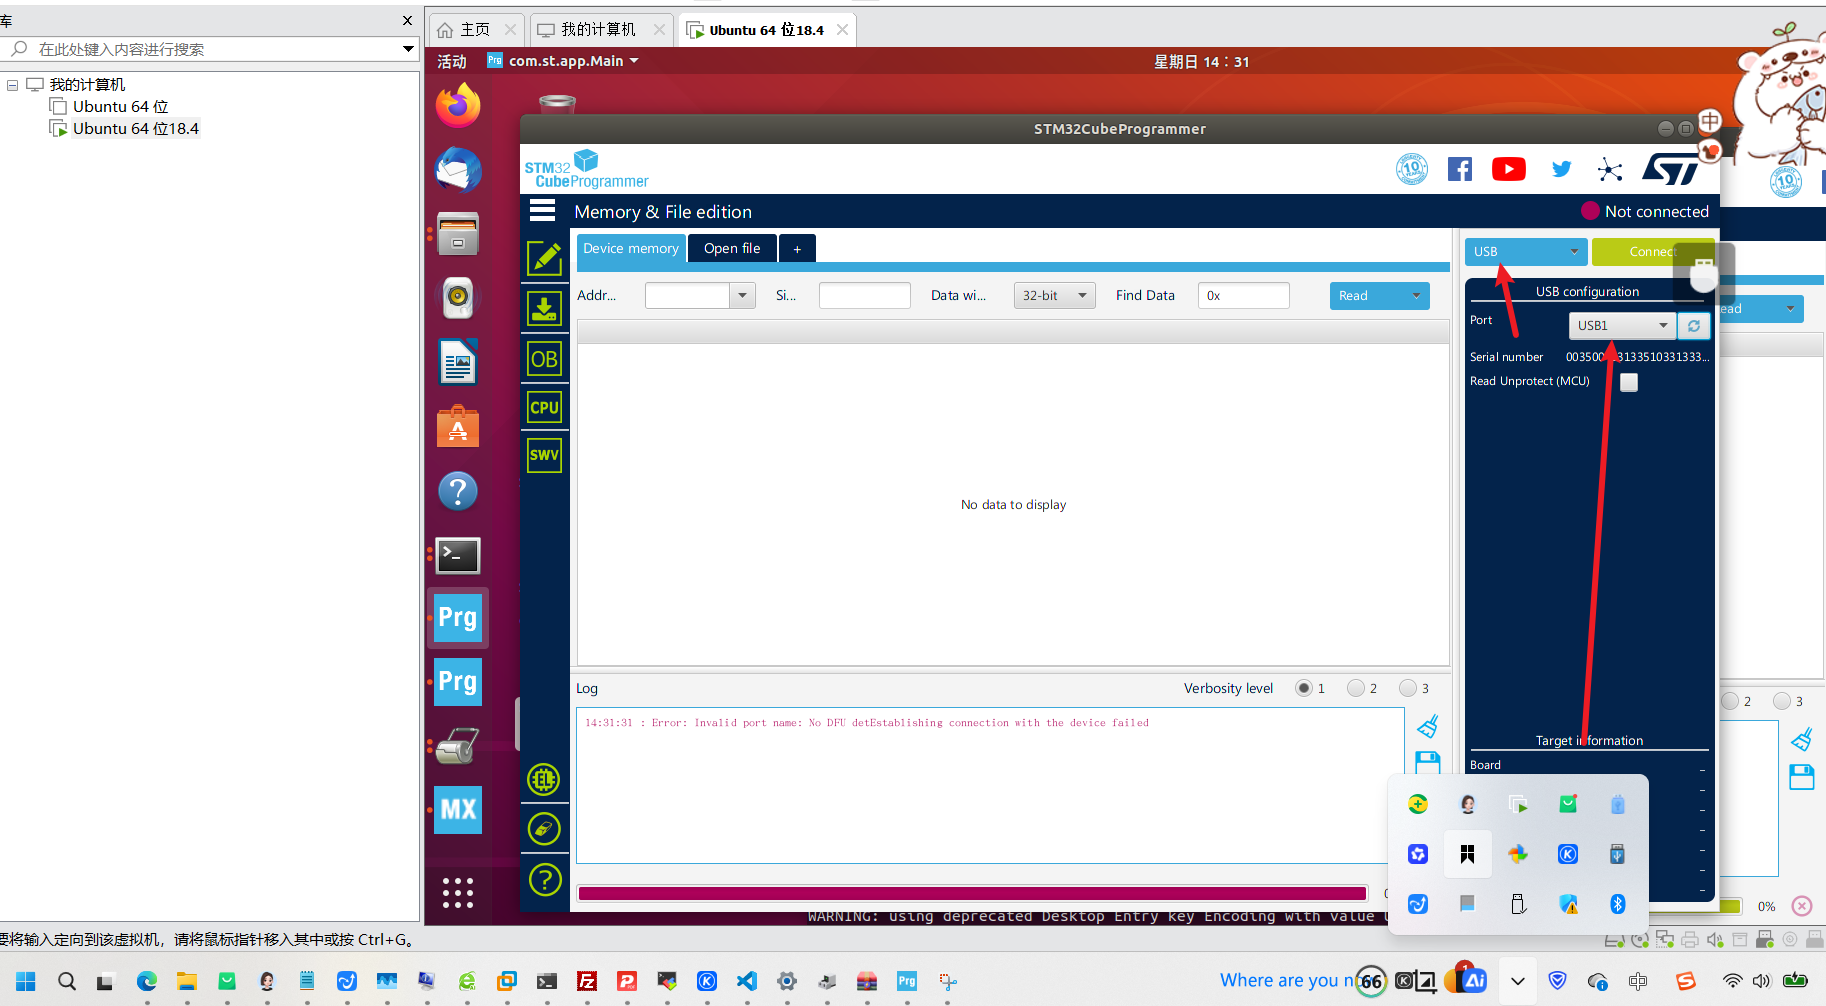The width and height of the screenshot is (1826, 1006).
Task: Open the hamburger menu in STM32CubeProgrammer
Action: coord(542,210)
